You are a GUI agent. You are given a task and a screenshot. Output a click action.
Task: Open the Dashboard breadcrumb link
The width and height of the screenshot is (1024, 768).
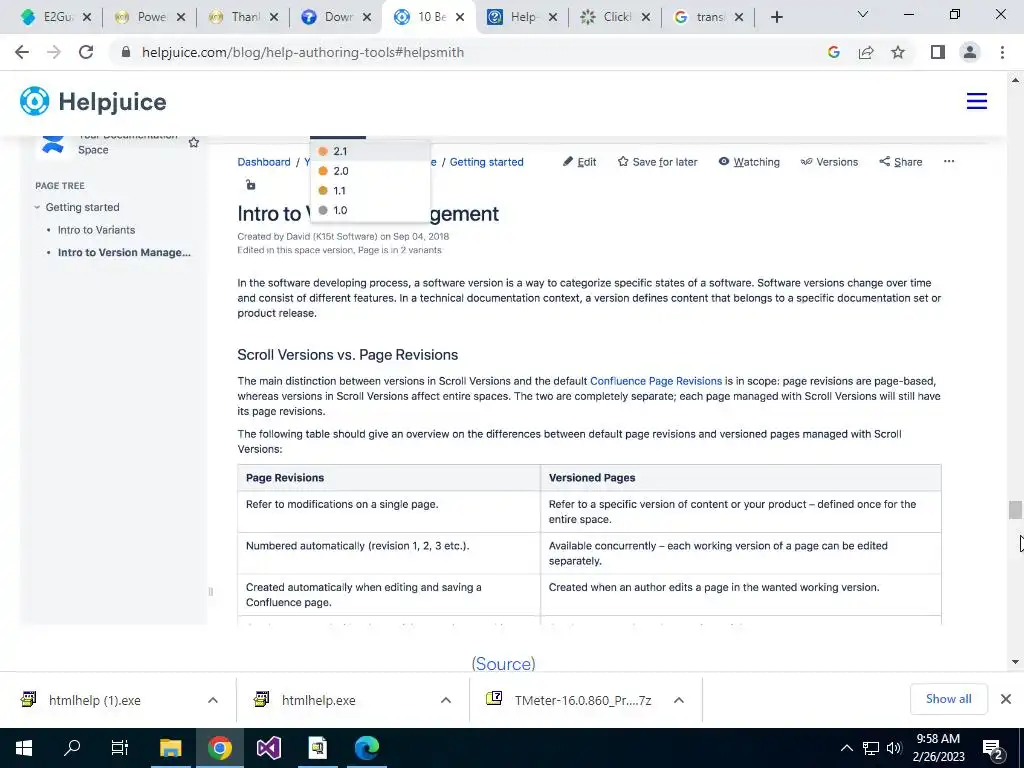264,162
